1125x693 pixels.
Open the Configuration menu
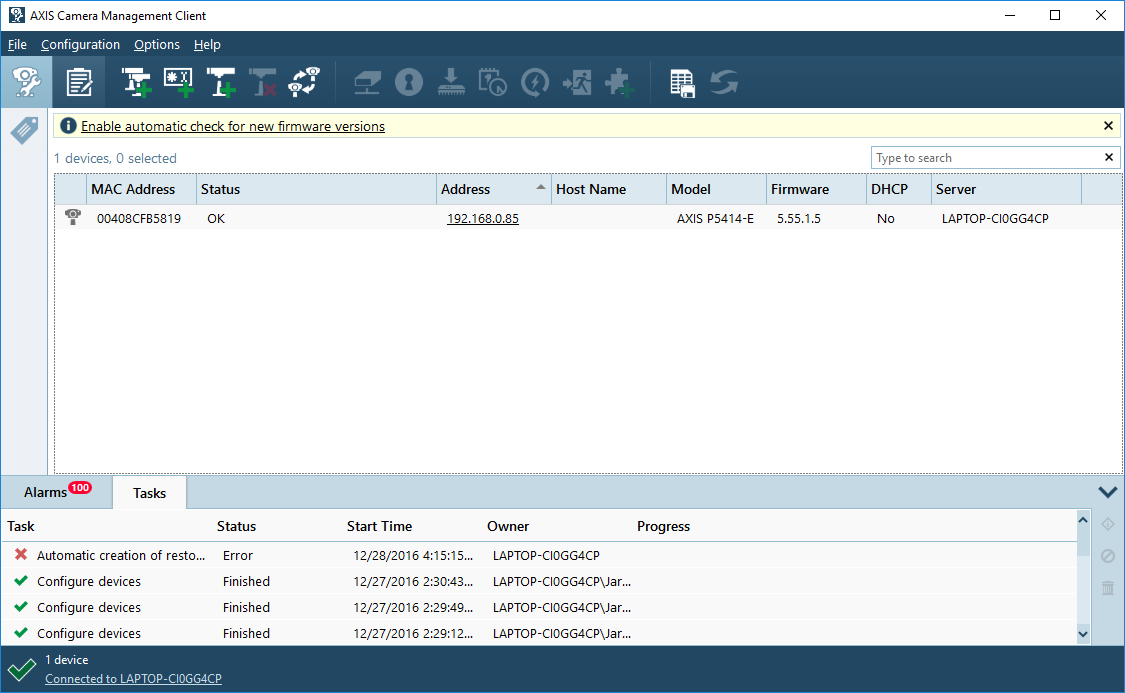pos(80,44)
